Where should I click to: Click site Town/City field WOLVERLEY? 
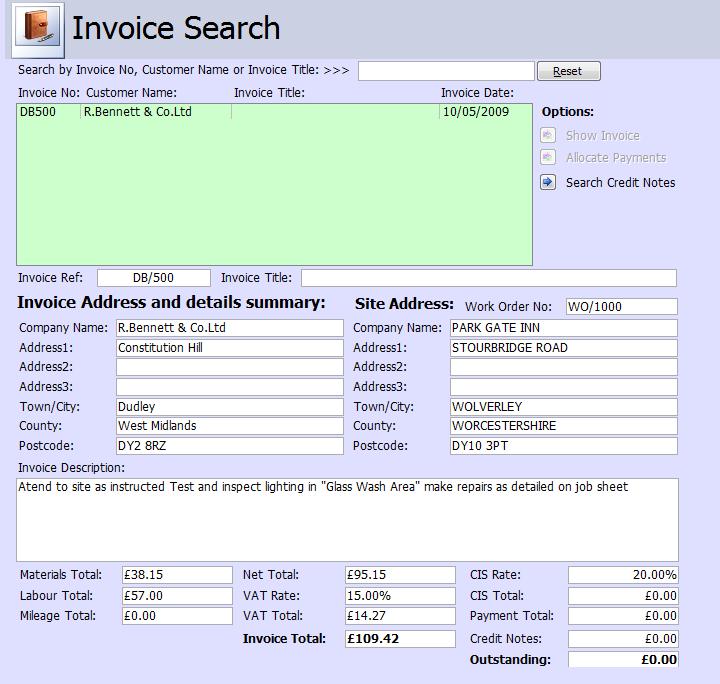(x=563, y=407)
